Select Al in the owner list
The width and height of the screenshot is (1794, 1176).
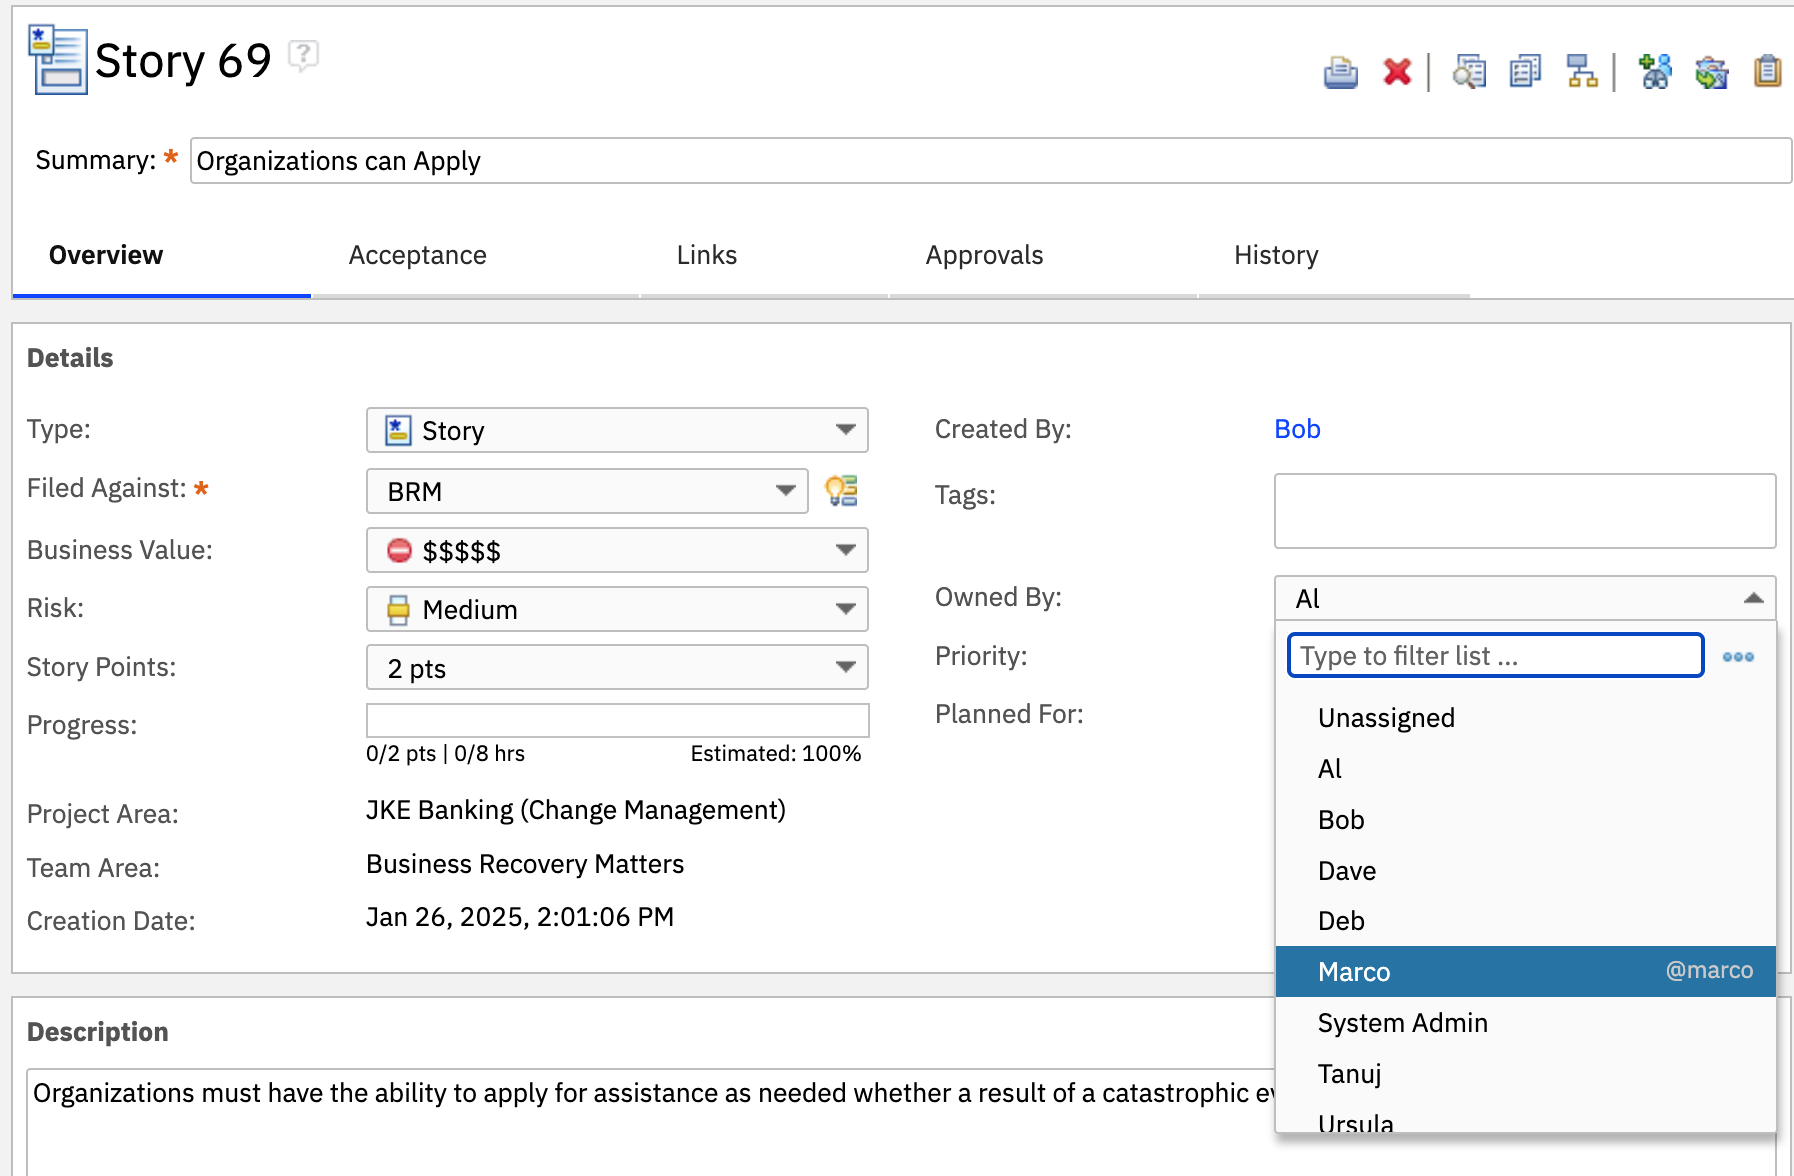coord(1526,769)
